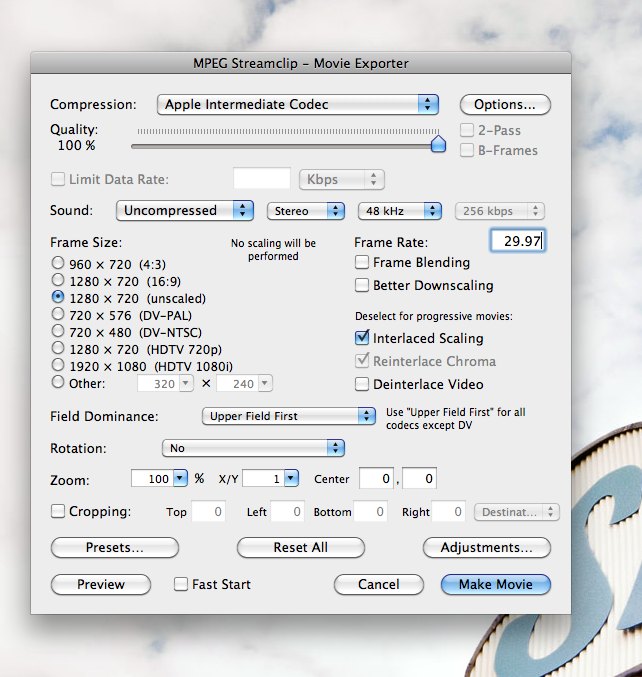Uncheck Interlaced Scaling
642x677 pixels.
(362, 338)
